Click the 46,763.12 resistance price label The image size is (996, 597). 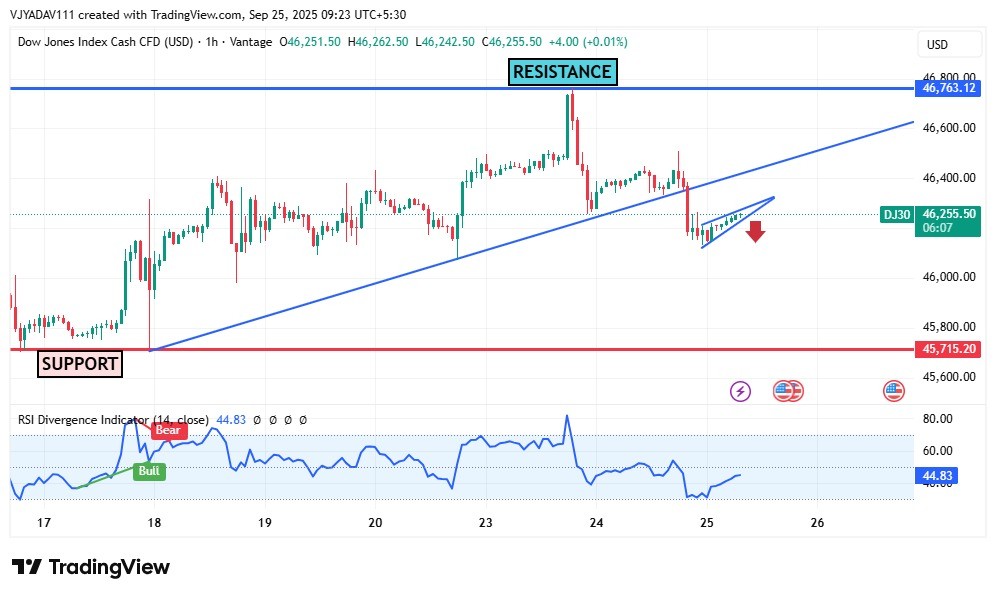(x=948, y=89)
